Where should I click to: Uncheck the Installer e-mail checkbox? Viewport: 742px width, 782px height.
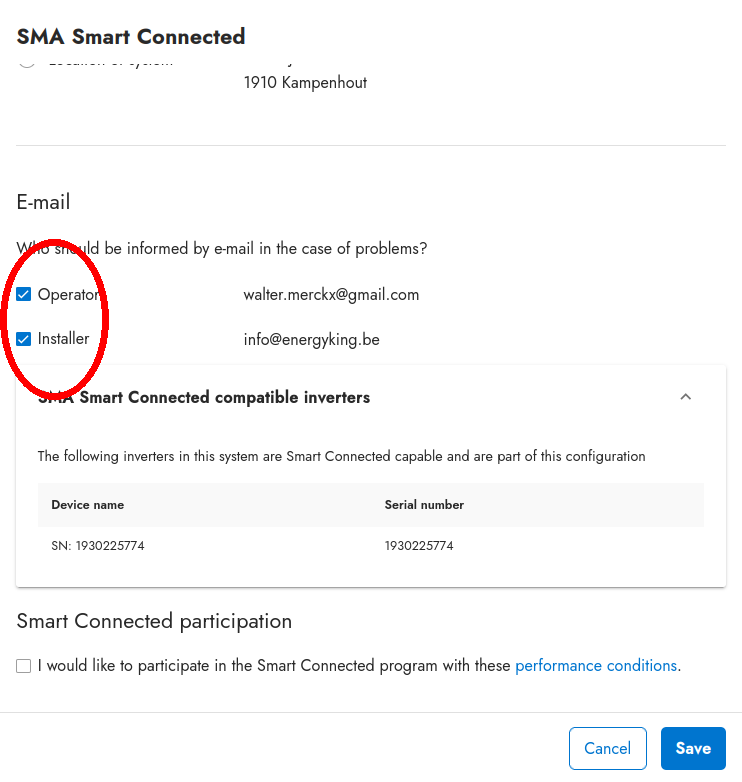pos(24,339)
